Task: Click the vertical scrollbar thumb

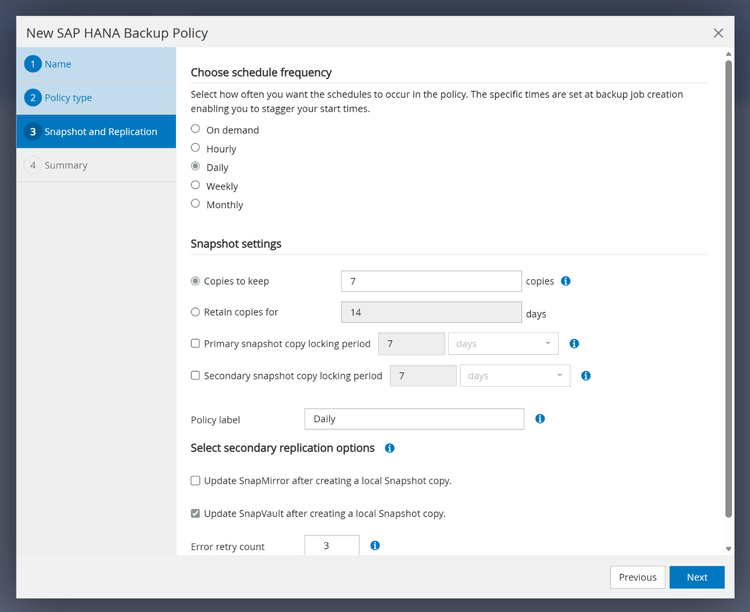Action: [x=728, y=289]
